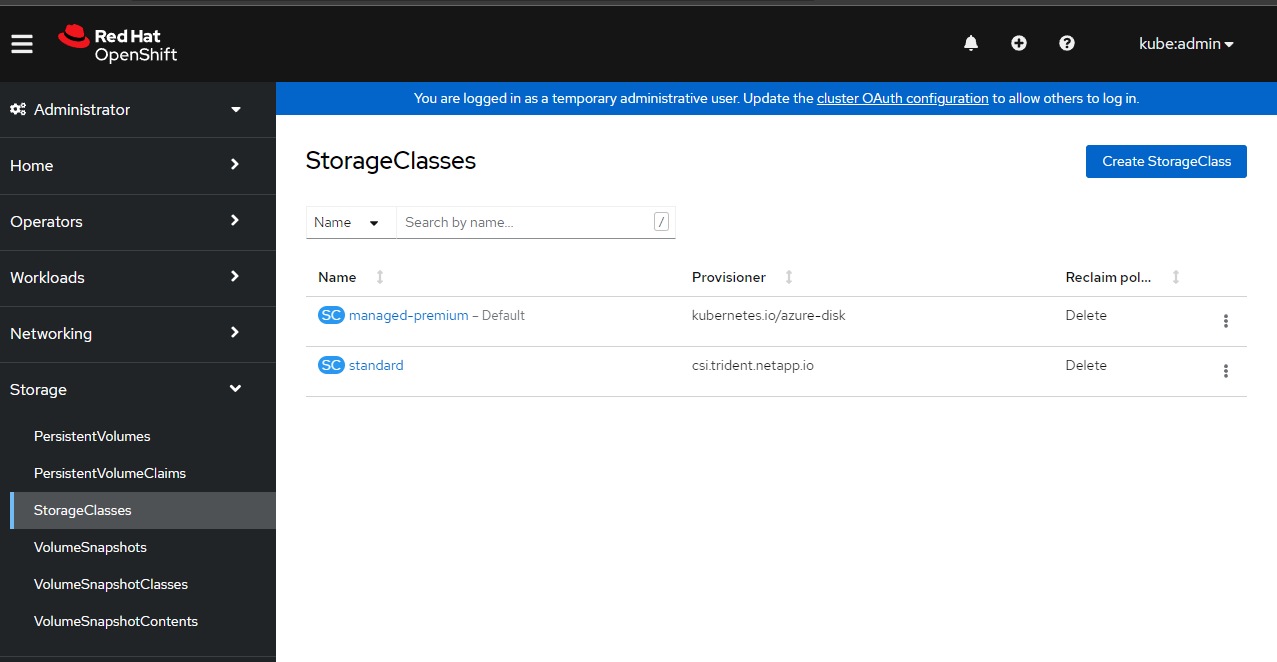Open the standard StorageClass details
The width and height of the screenshot is (1277, 662).
point(375,364)
